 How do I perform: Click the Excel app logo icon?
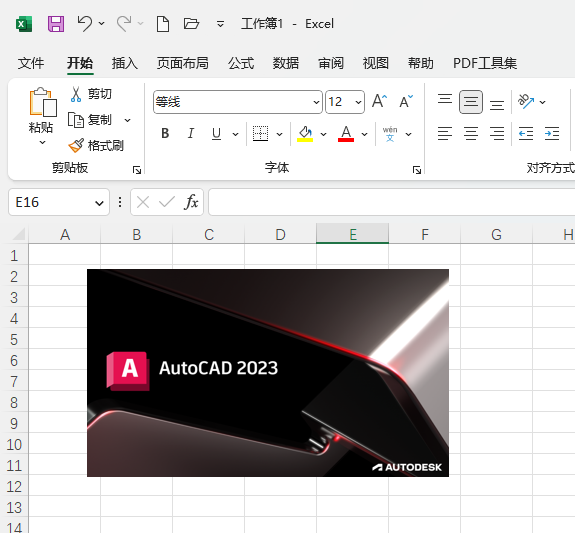24,24
